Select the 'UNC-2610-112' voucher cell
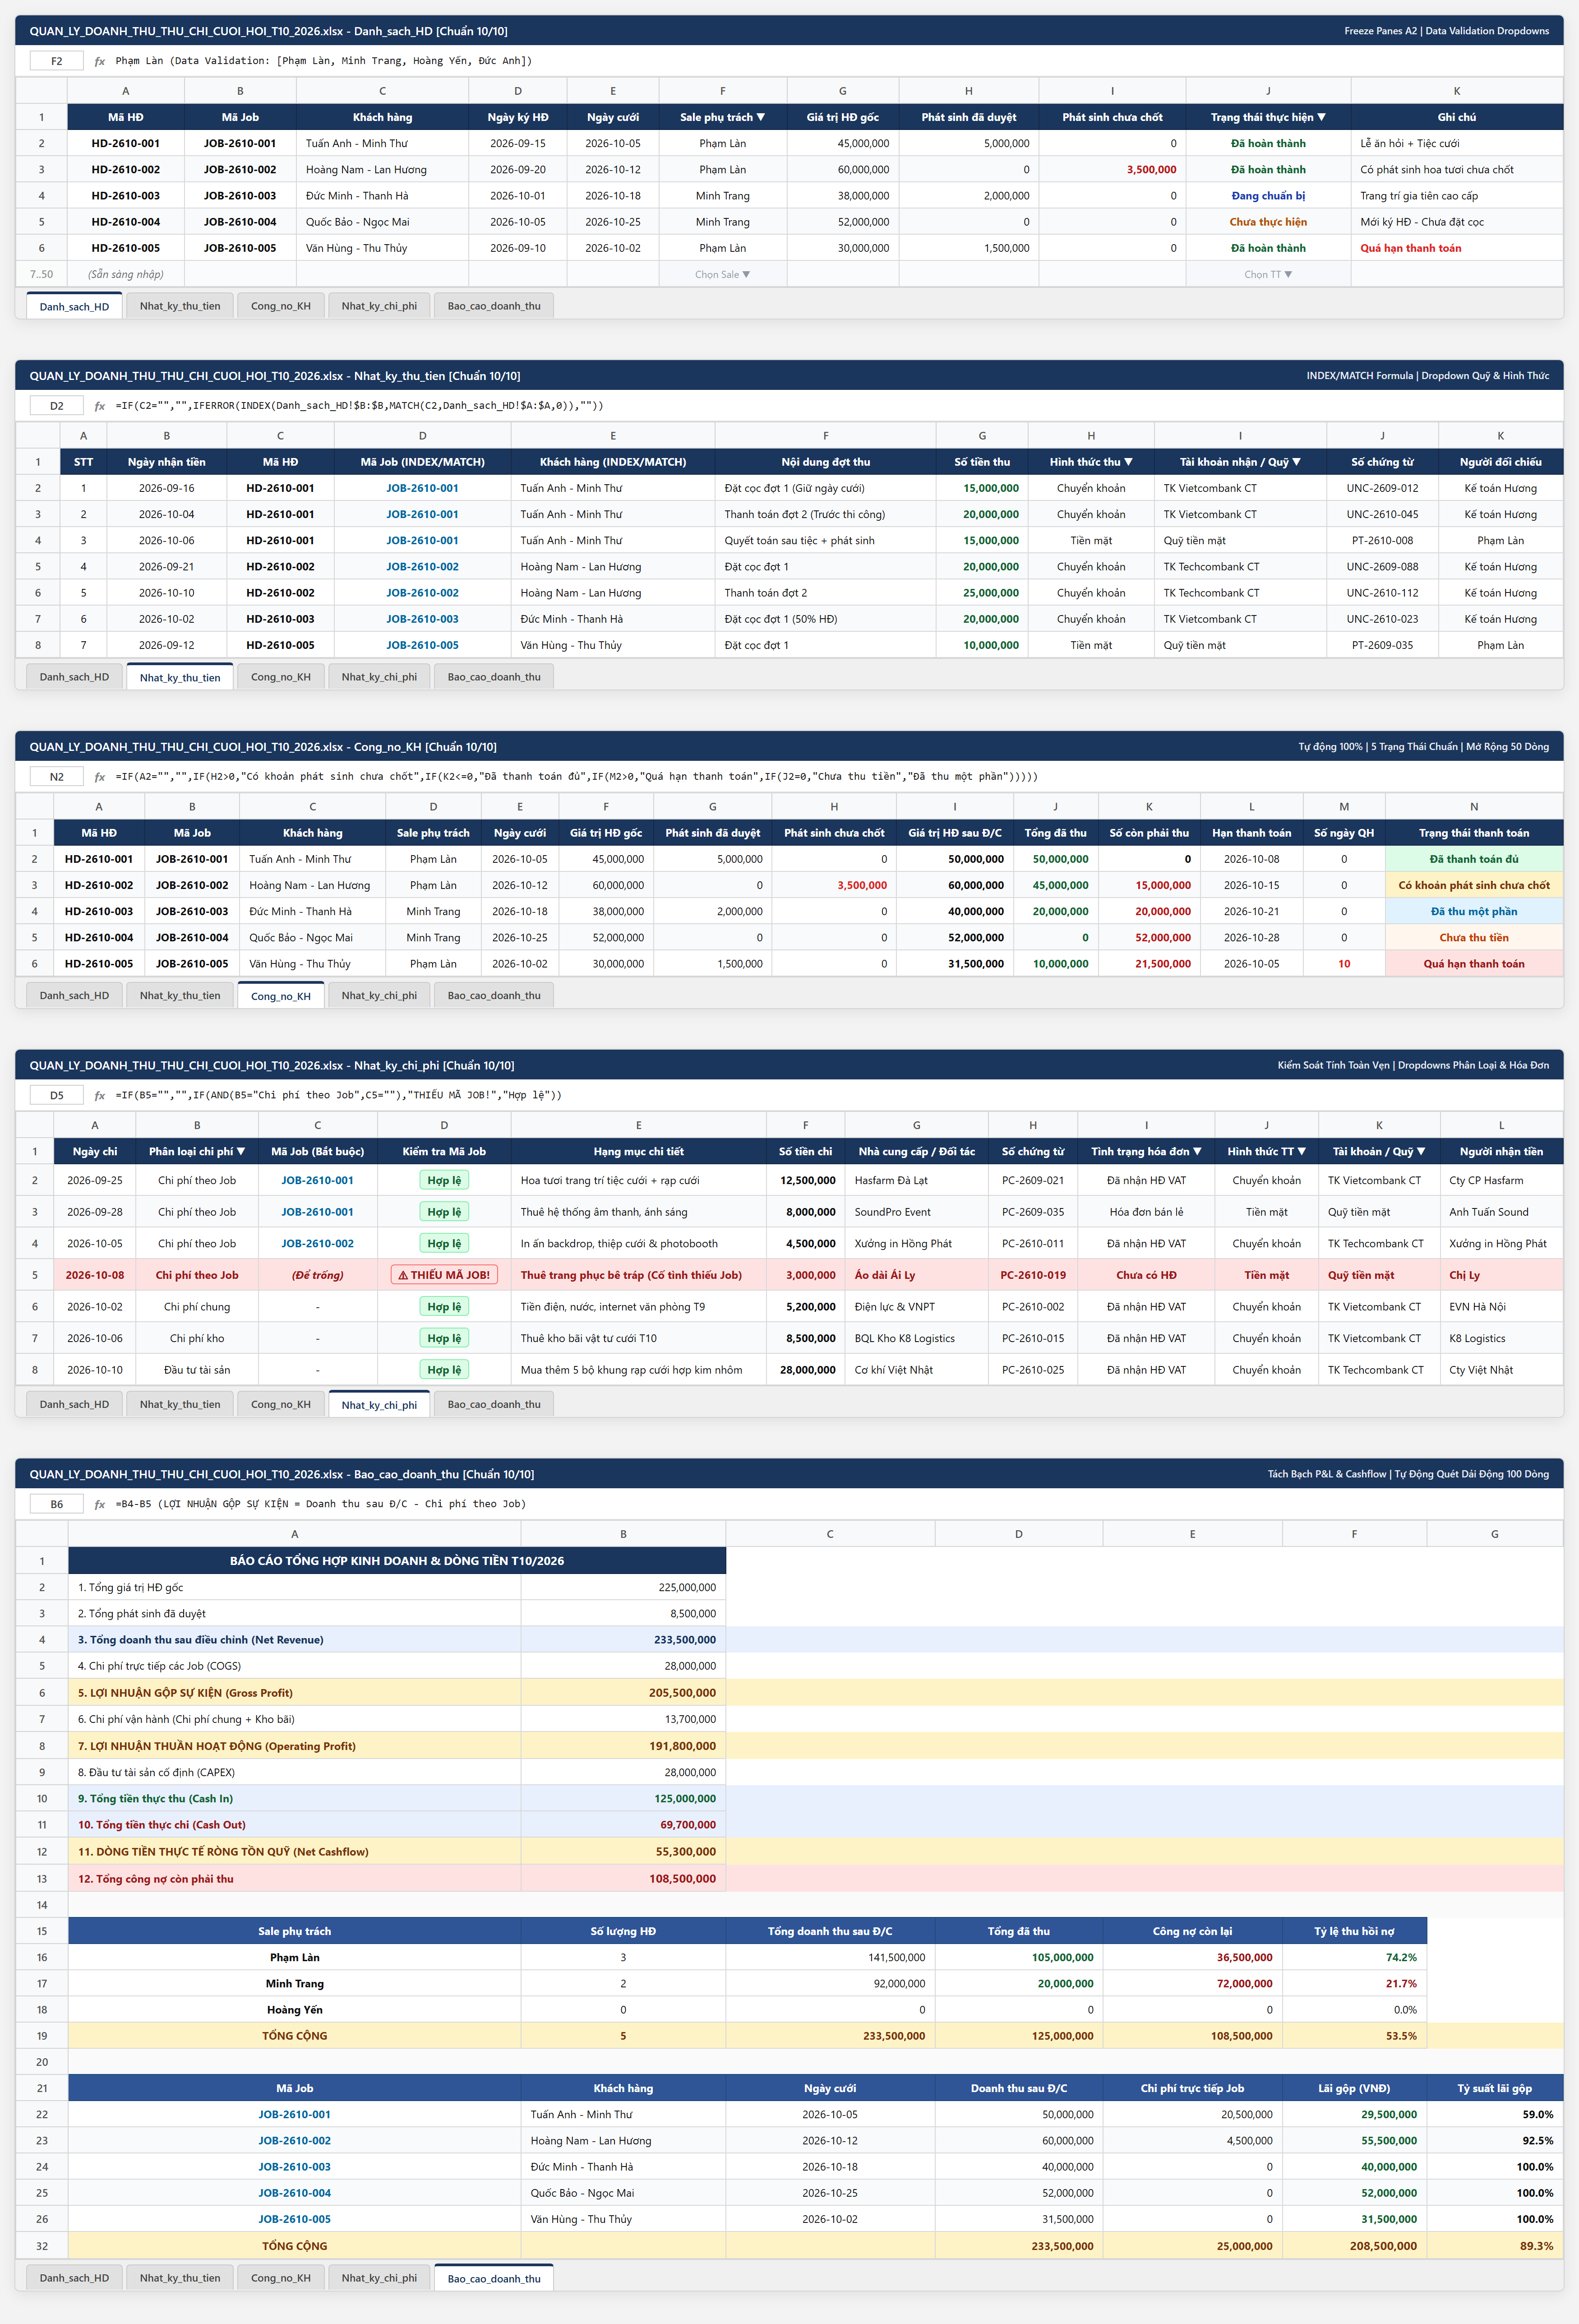 (1382, 593)
